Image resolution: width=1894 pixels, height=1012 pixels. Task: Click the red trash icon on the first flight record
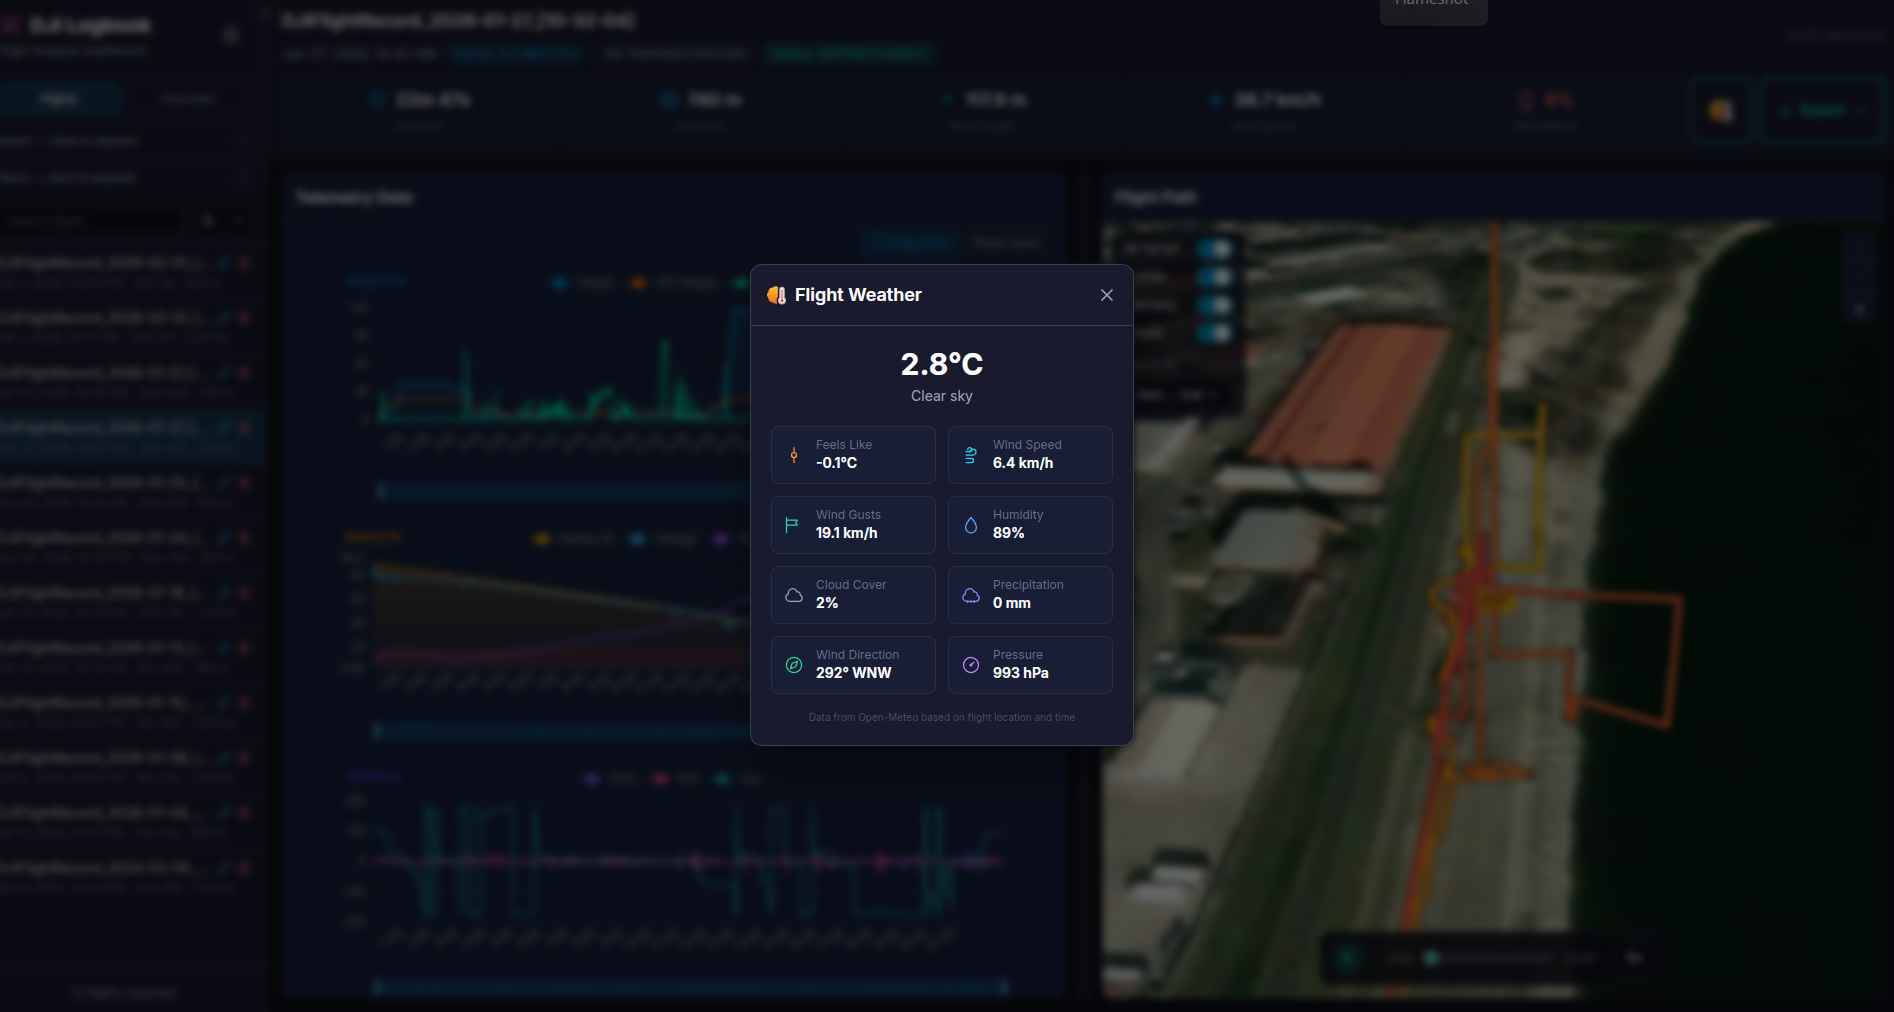click(243, 263)
